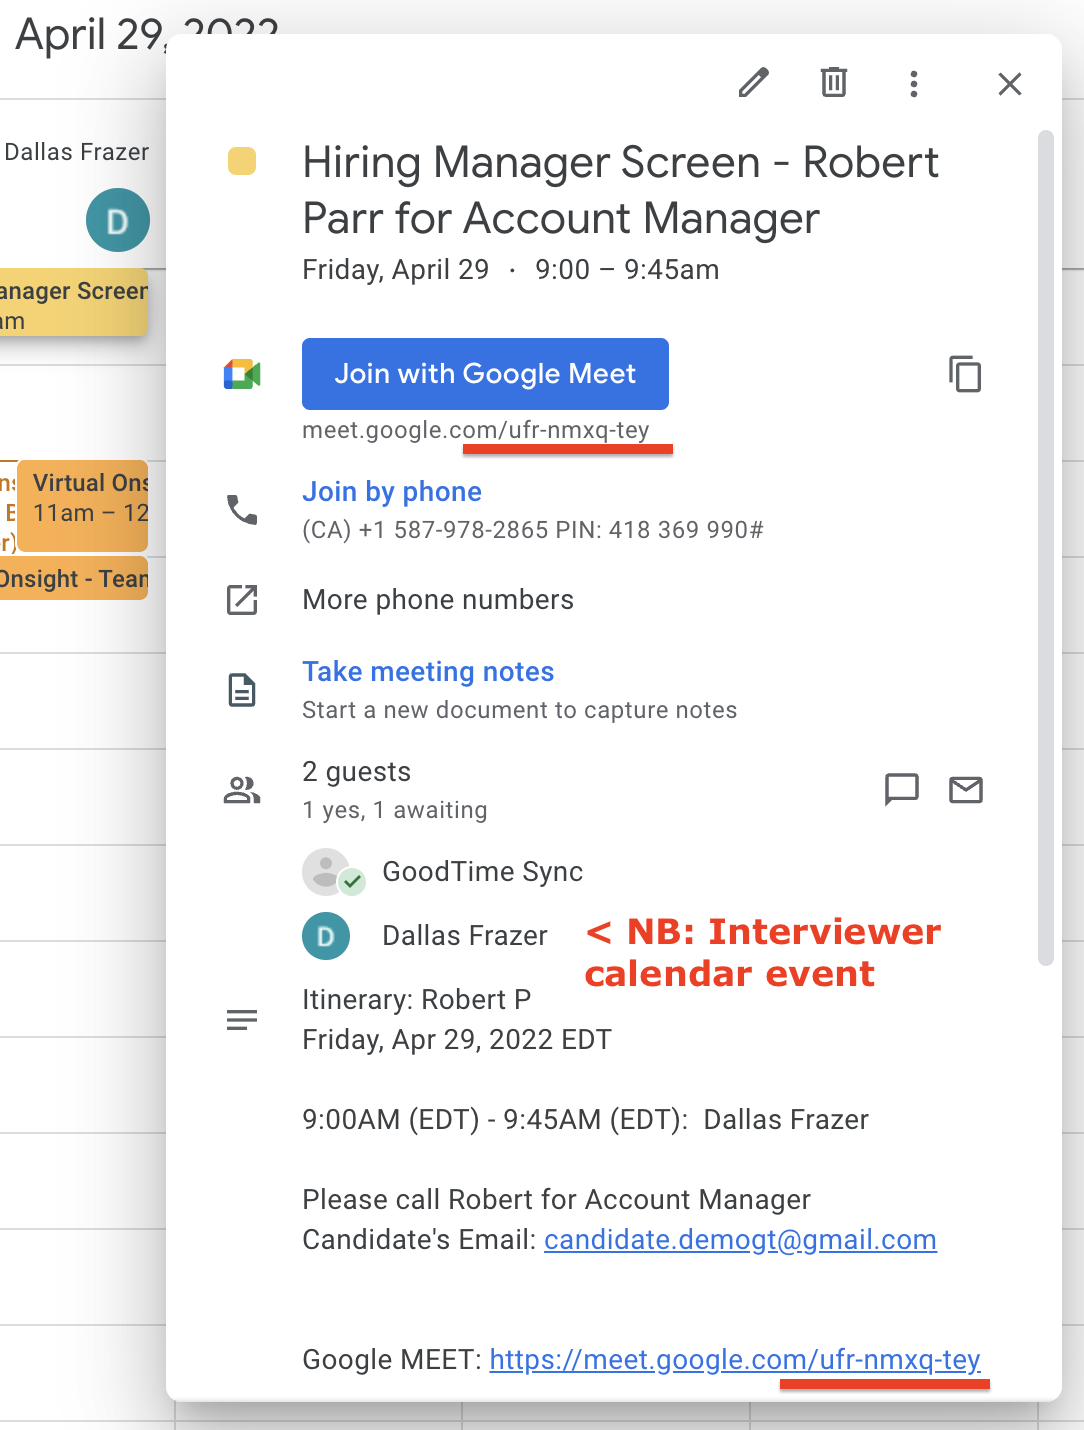The height and width of the screenshot is (1430, 1084).
Task: Open the Virtual Ons 11am calendar event
Action: [83, 506]
